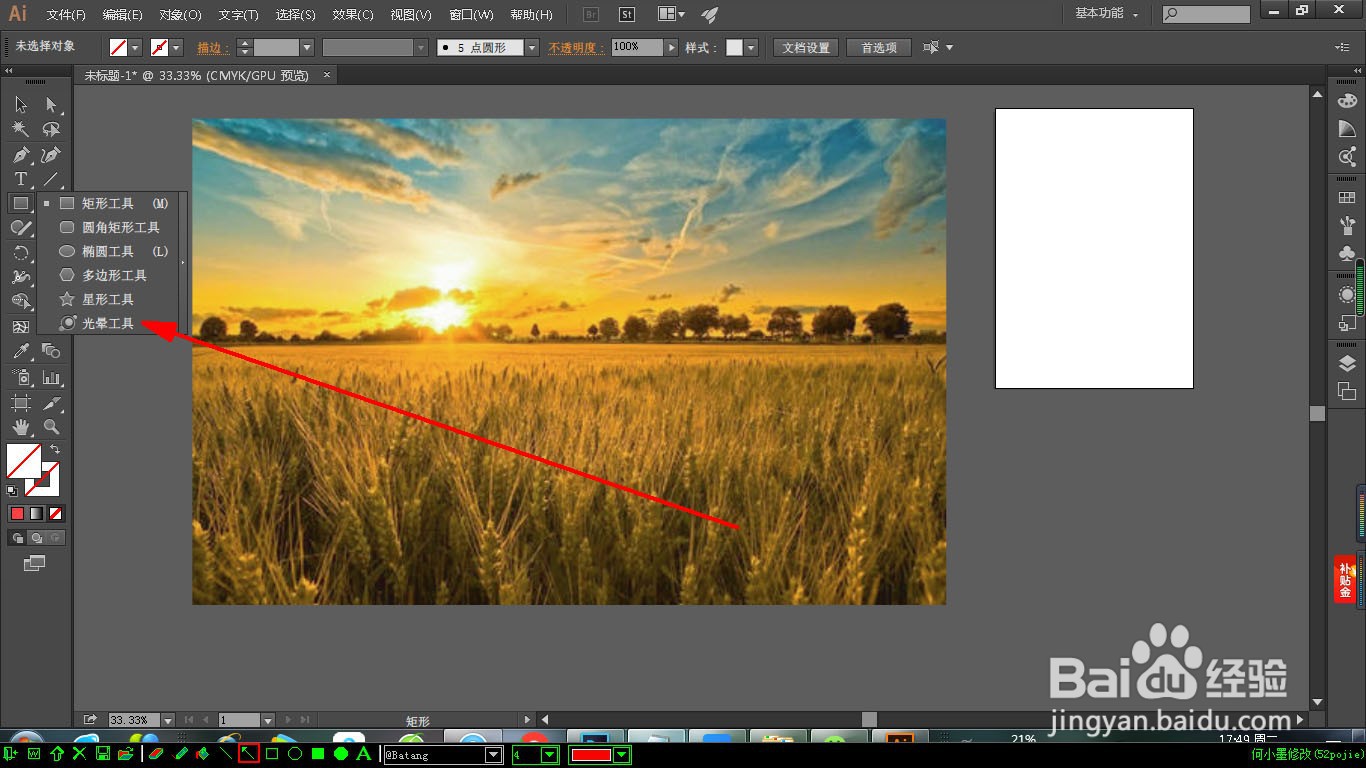1366x768 pixels.
Task: Swap fill and stroke colors
Action: point(55,450)
